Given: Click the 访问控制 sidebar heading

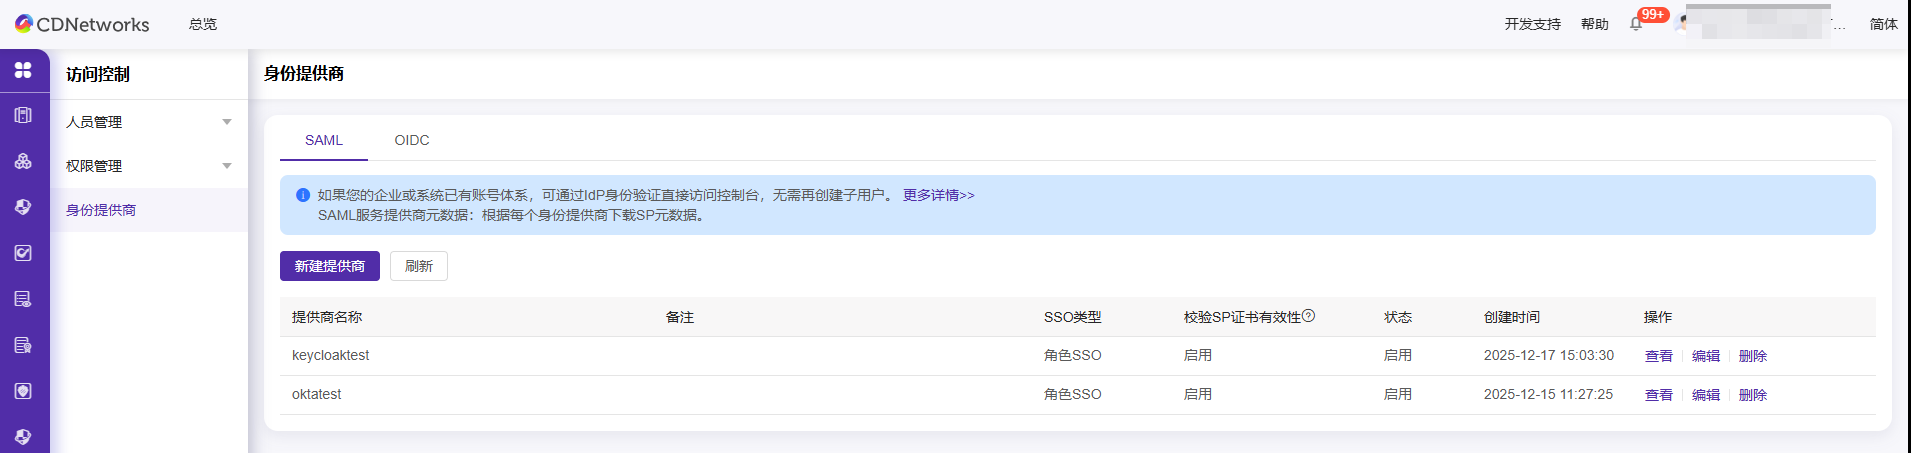Looking at the screenshot, I should click(98, 74).
